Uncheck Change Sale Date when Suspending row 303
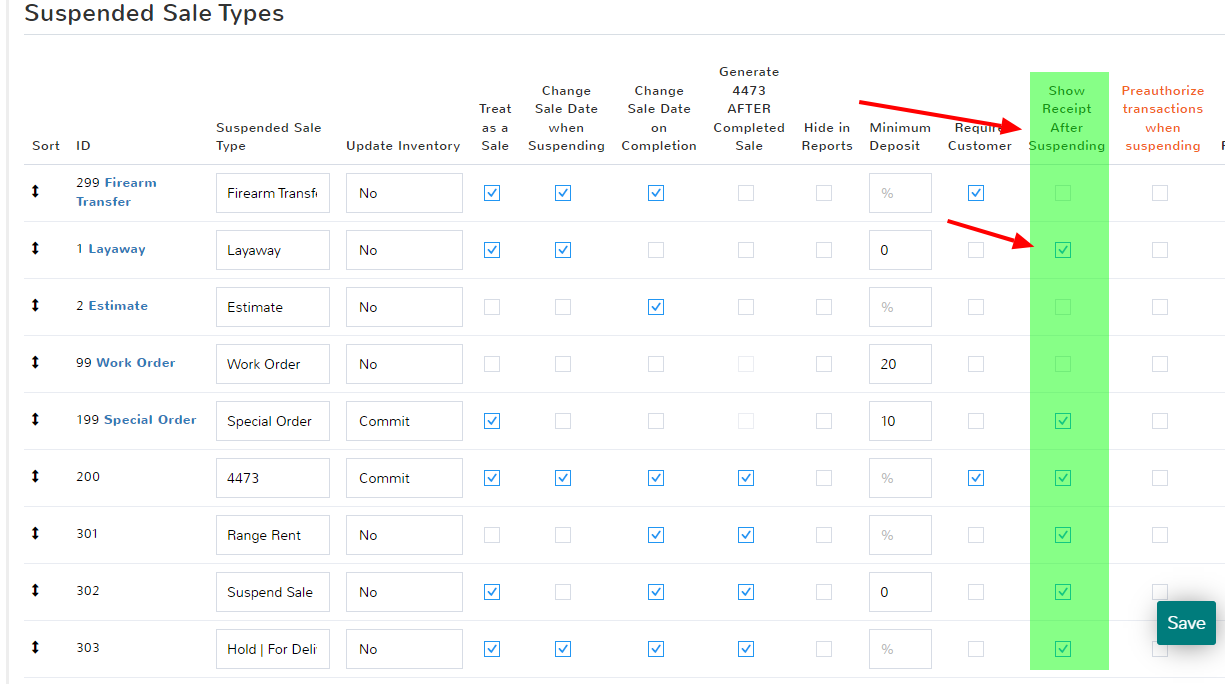 (x=563, y=649)
